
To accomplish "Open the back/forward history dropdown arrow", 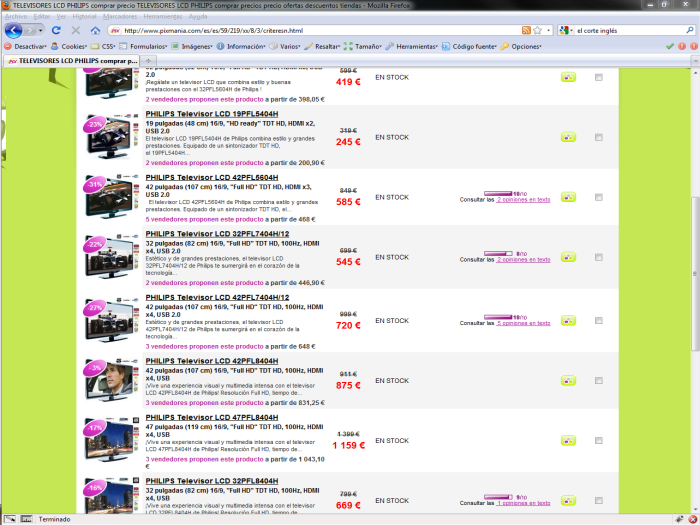I will [41, 30].
